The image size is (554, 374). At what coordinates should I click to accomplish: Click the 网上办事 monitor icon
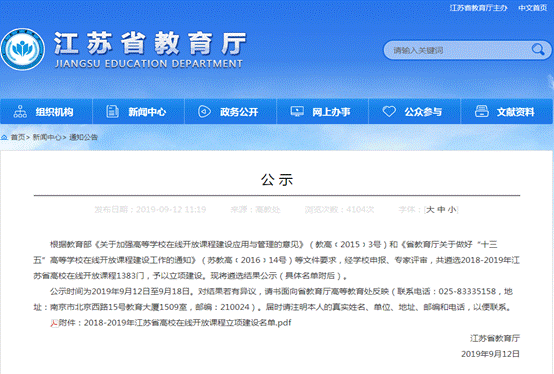[297, 112]
